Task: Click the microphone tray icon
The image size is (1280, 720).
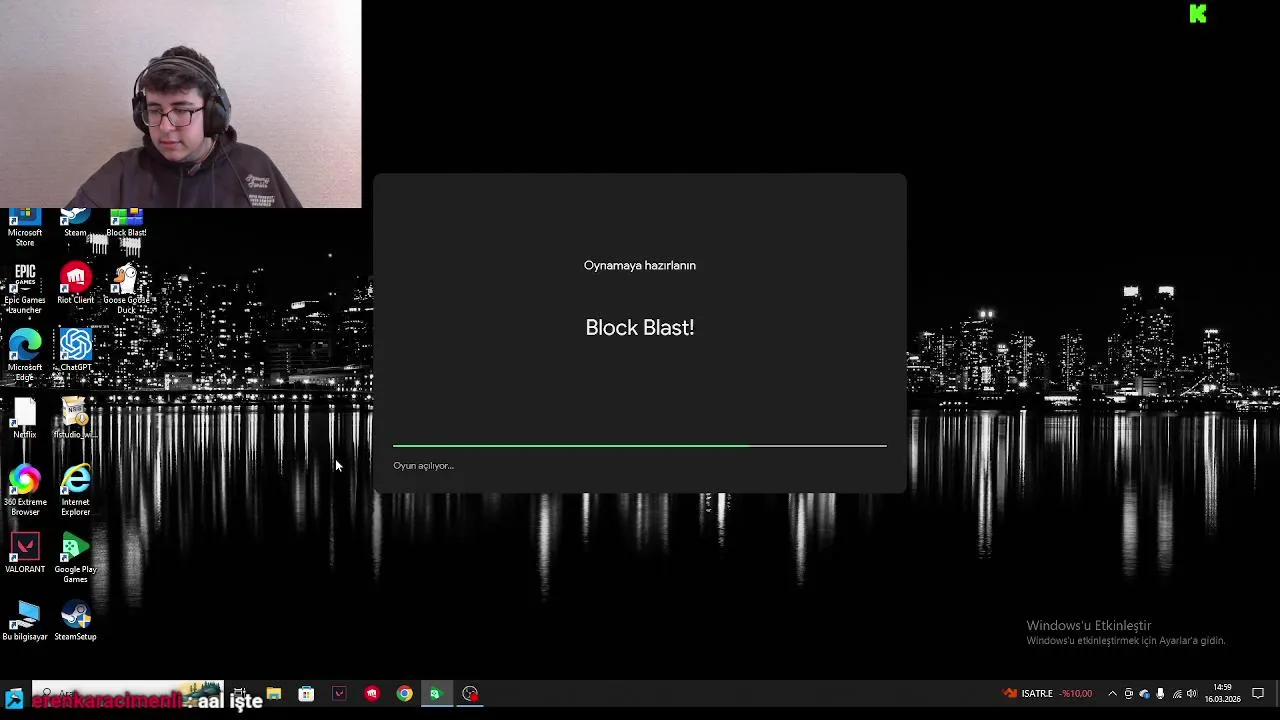Action: 1160,694
